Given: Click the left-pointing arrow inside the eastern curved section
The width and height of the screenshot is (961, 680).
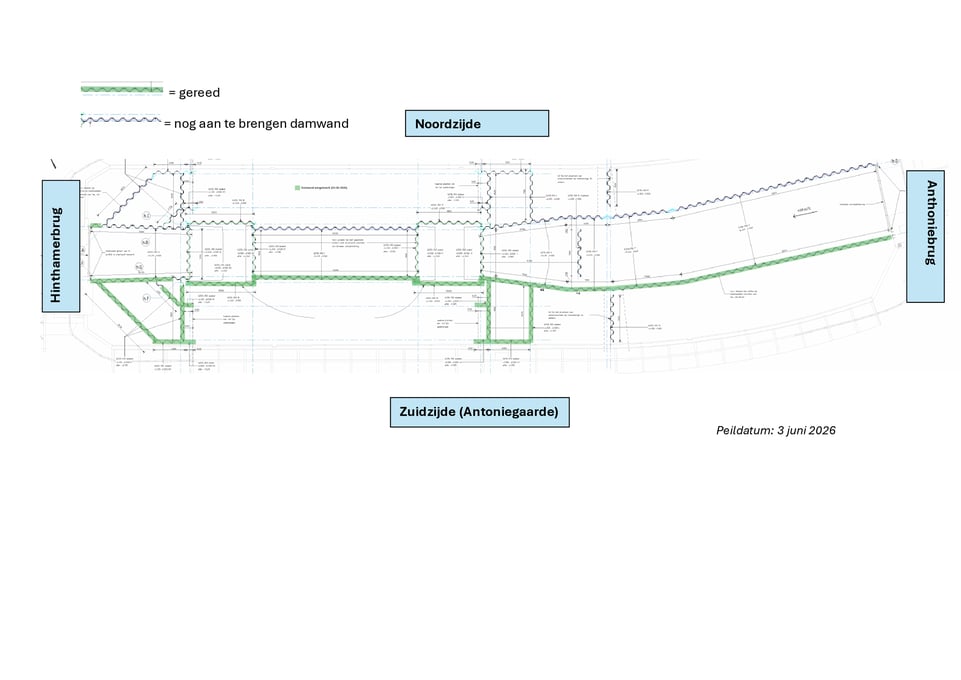Looking at the screenshot, I should (x=804, y=214).
